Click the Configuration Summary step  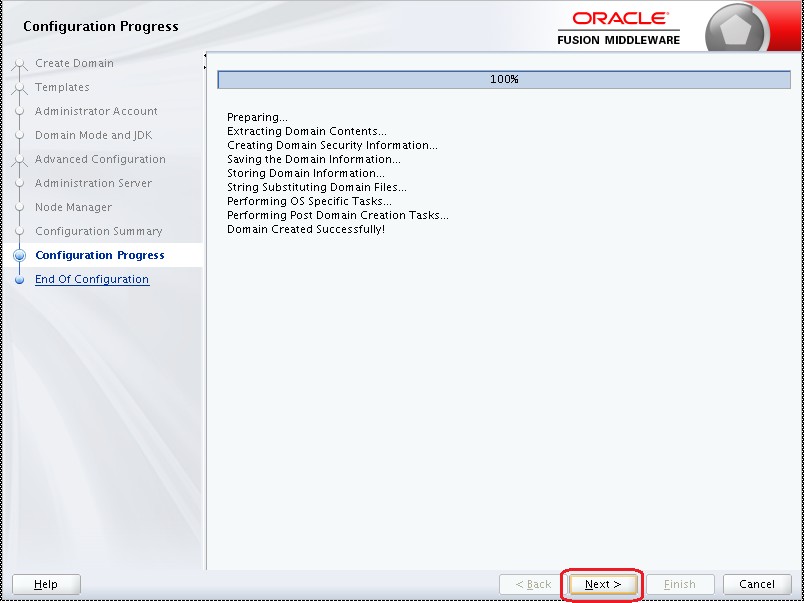[98, 231]
